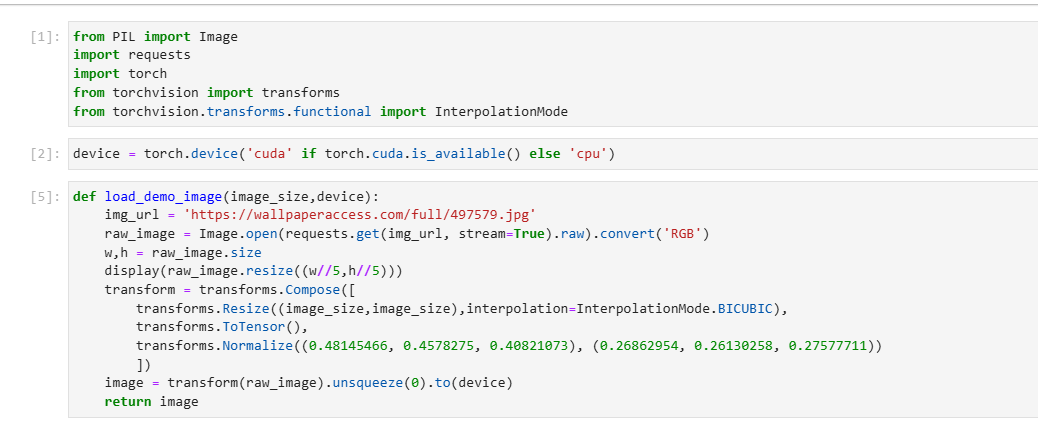Click the wallpaperaccess image URL string
The height and width of the screenshot is (424, 1038).
point(351,215)
